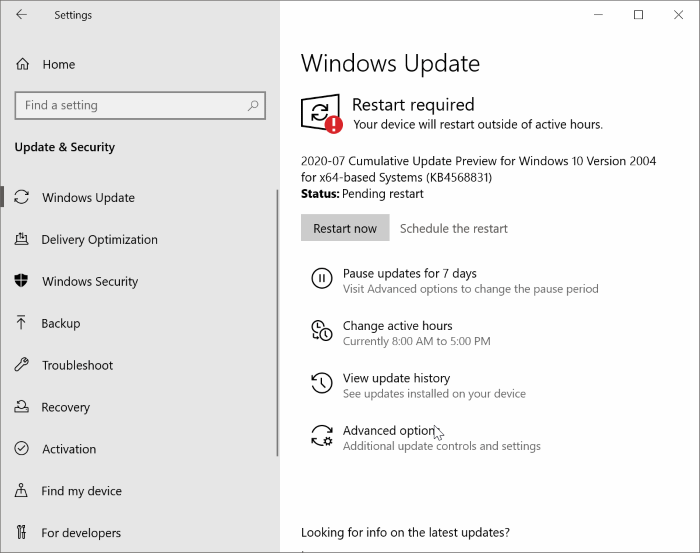This screenshot has height=553, width=700.
Task: Click the Backup arrow icon
Action: pos(21,323)
